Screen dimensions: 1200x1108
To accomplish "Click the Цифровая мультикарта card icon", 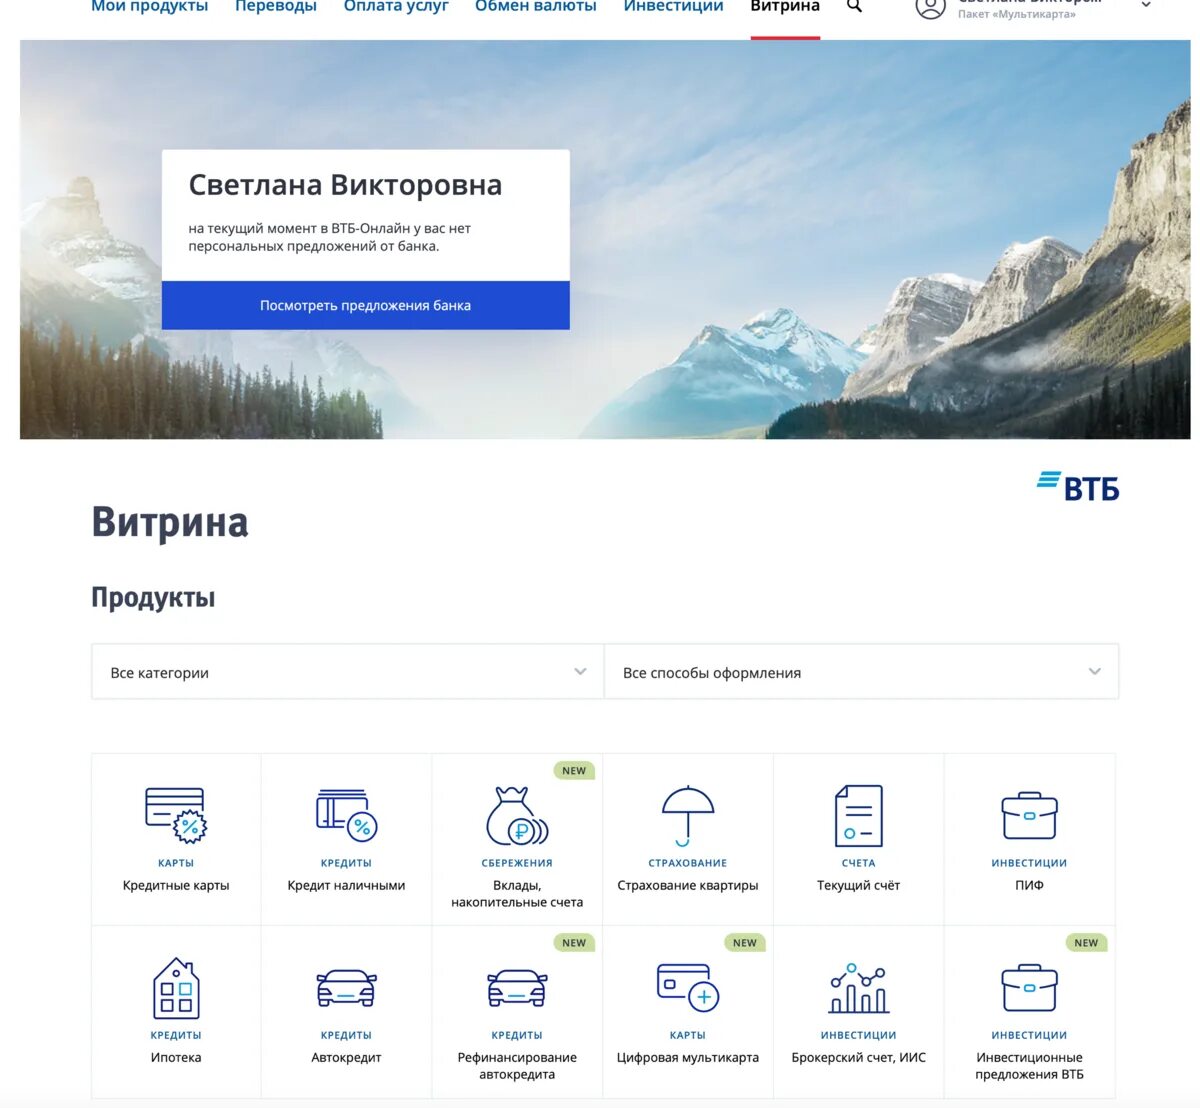I will (688, 988).
